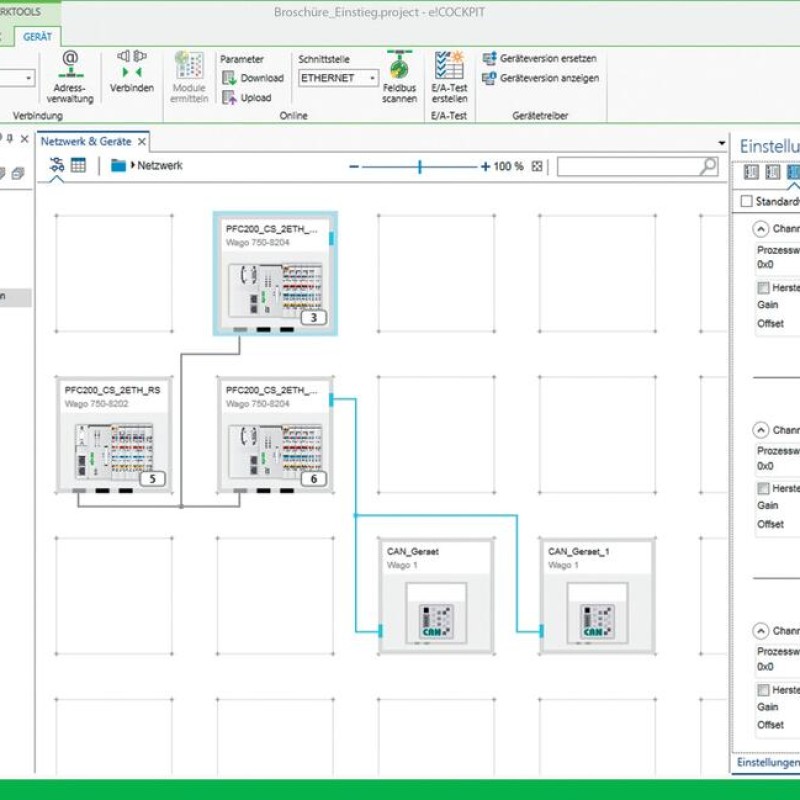Click the CAN port on middle PFC200
Viewport: 800px width, 800px height.
(x=332, y=400)
